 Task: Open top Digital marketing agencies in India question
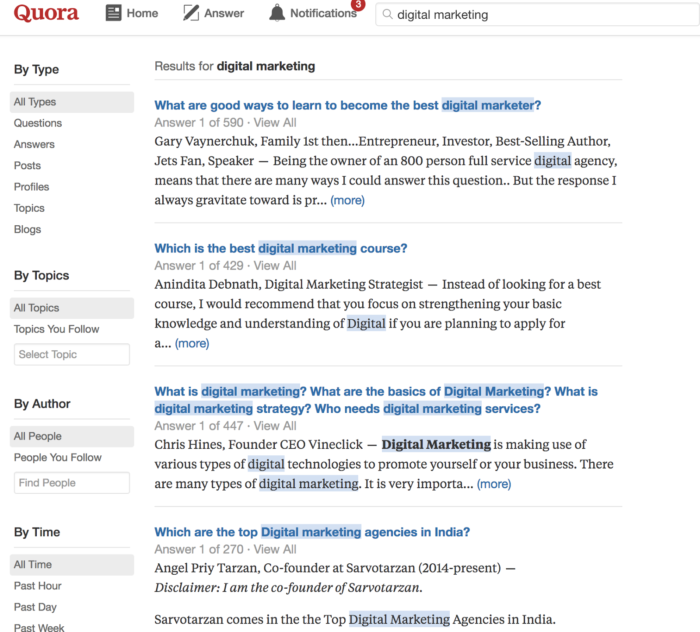pos(312,532)
